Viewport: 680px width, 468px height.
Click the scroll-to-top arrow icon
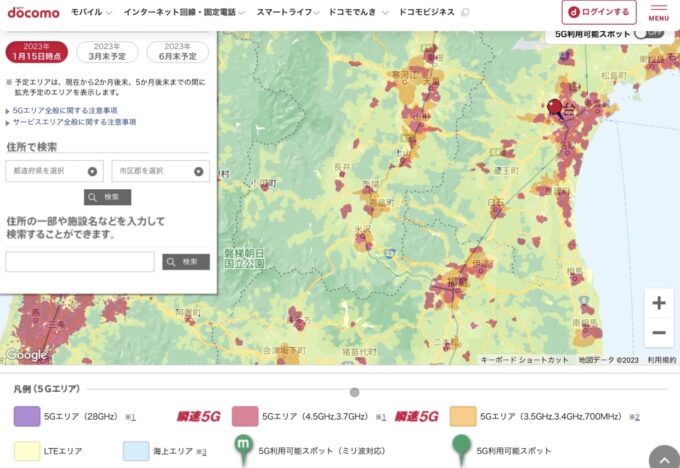(664, 459)
